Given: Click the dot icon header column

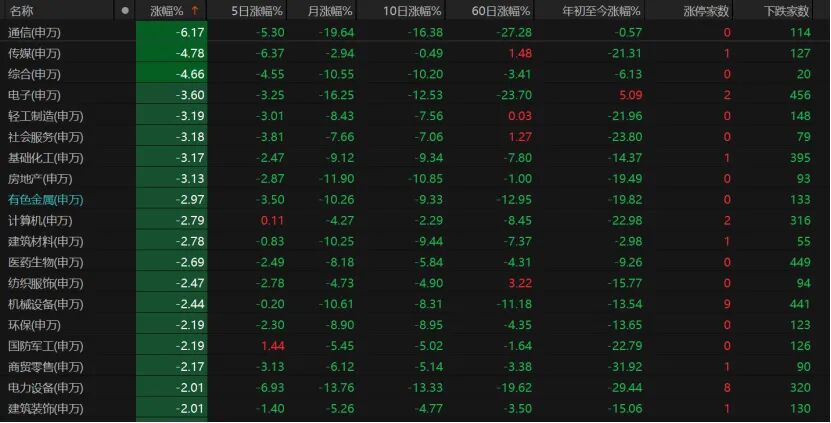Looking at the screenshot, I should [125, 11].
